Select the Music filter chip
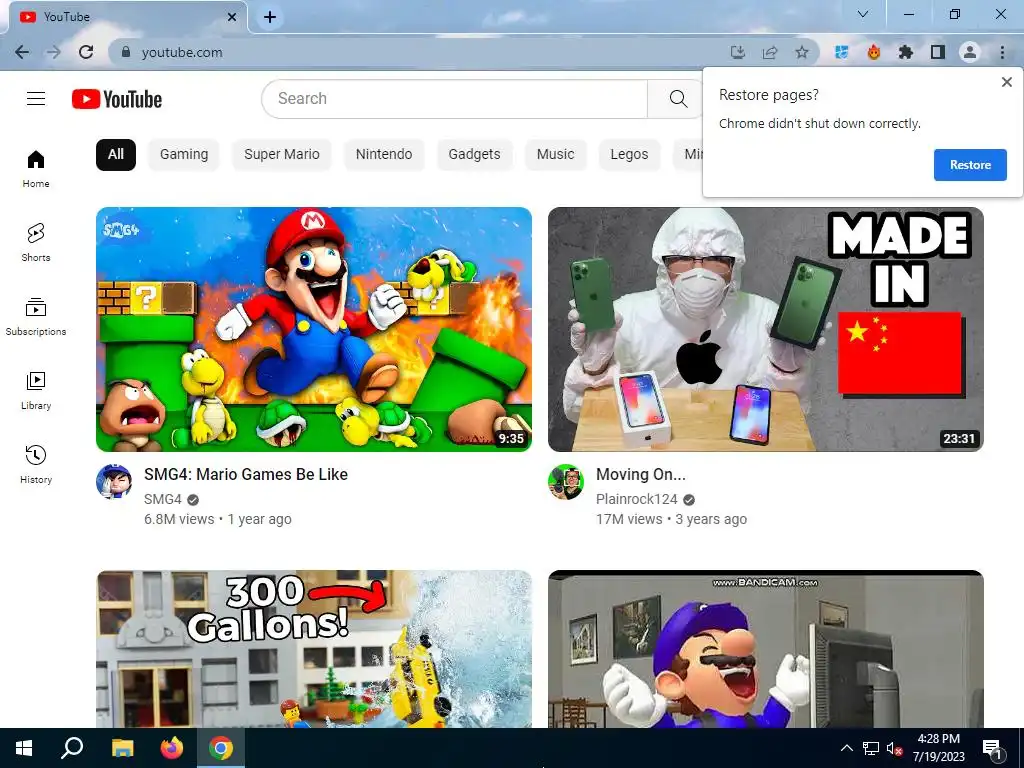Screen dimensions: 1024x768 (555, 155)
